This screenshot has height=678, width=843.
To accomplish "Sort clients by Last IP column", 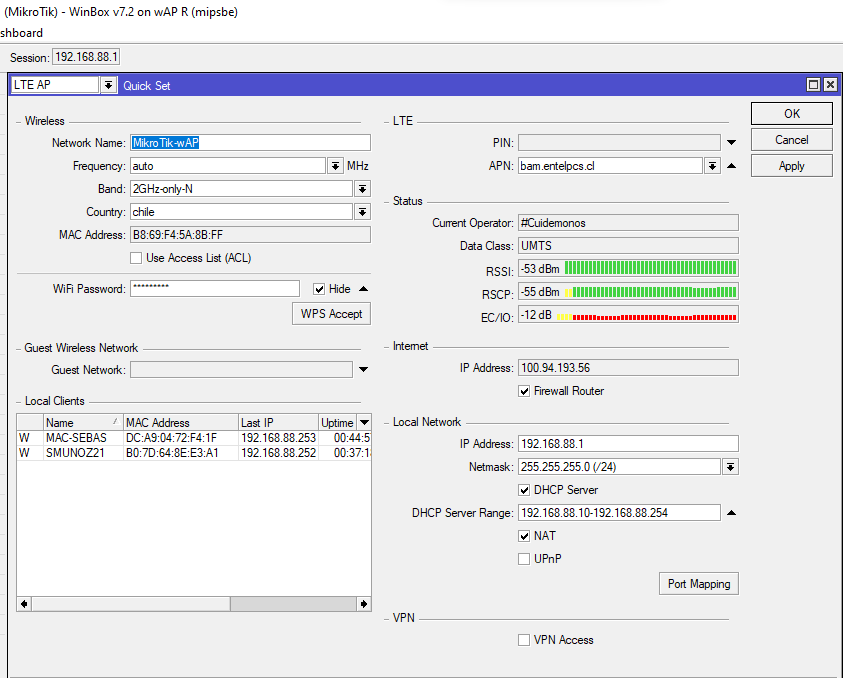I will pyautogui.click(x=277, y=423).
